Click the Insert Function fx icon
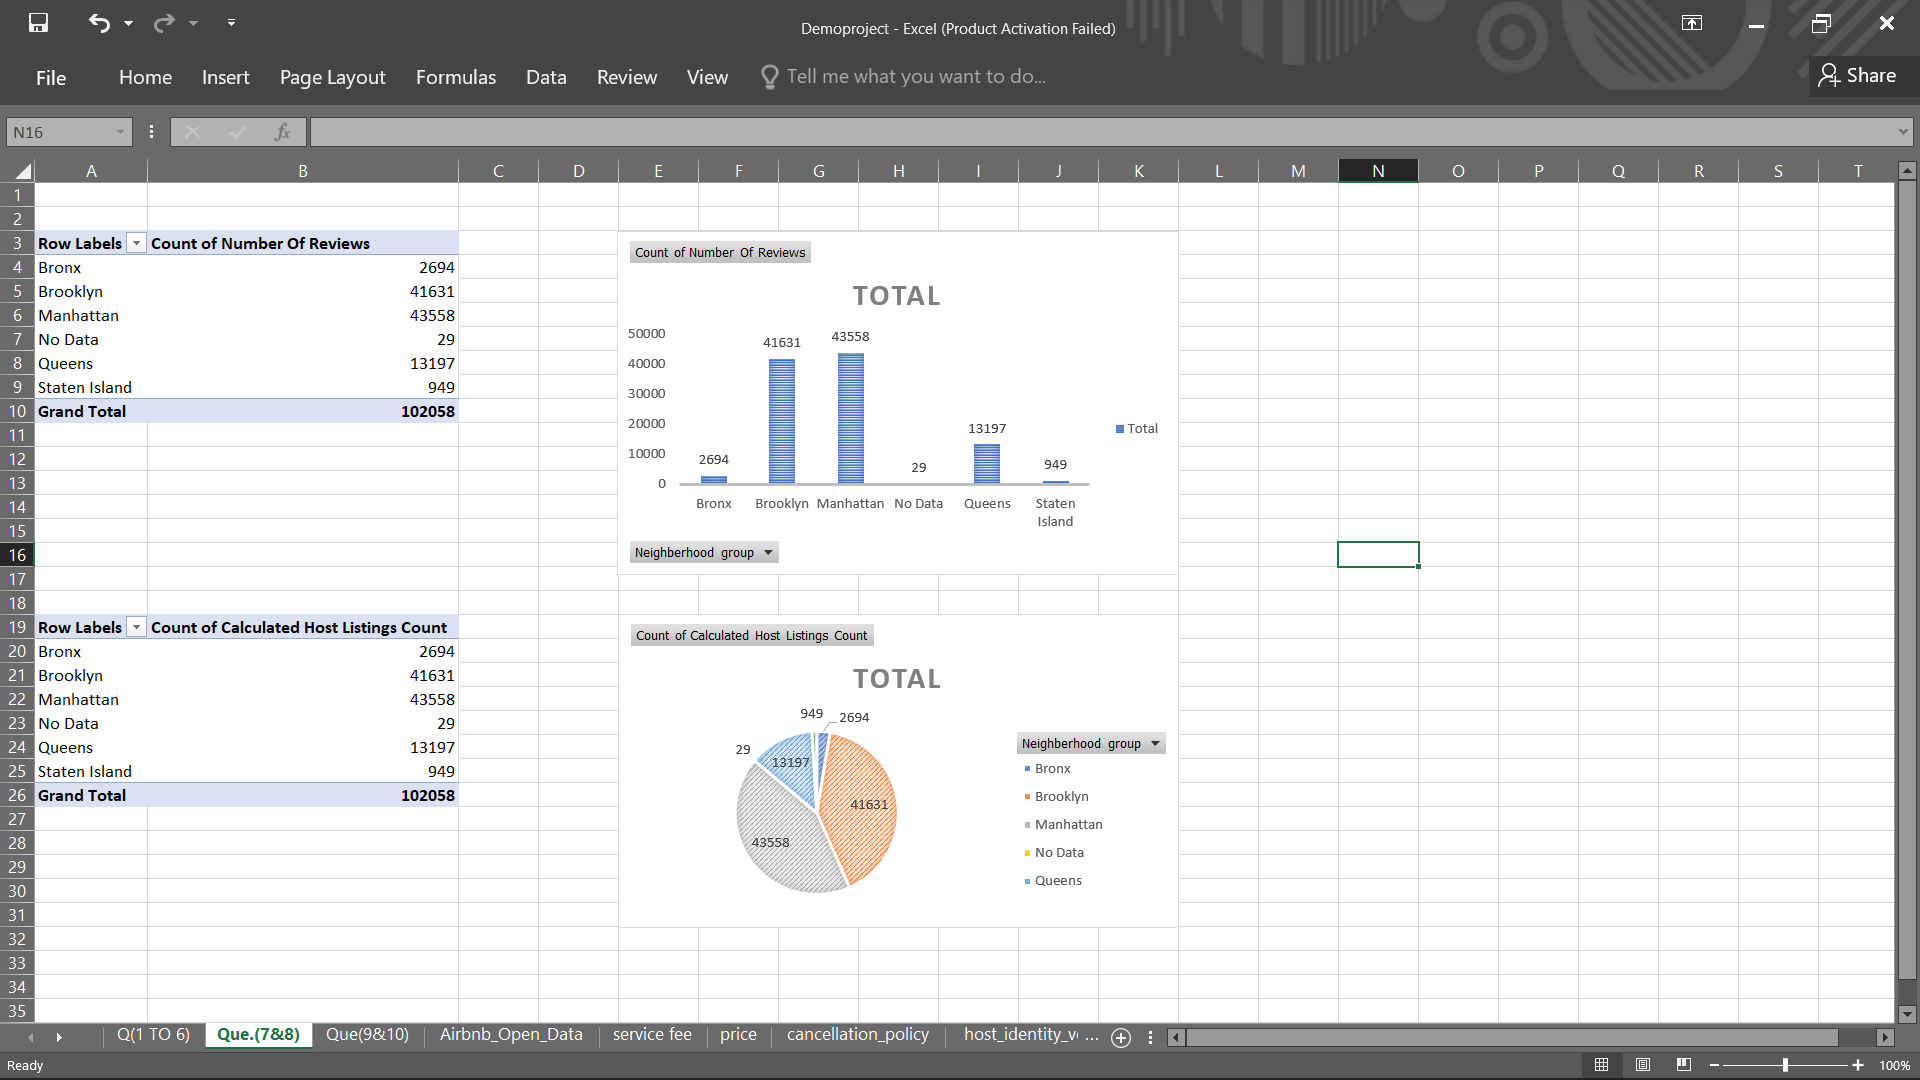Image resolution: width=1920 pixels, height=1080 pixels. [282, 132]
